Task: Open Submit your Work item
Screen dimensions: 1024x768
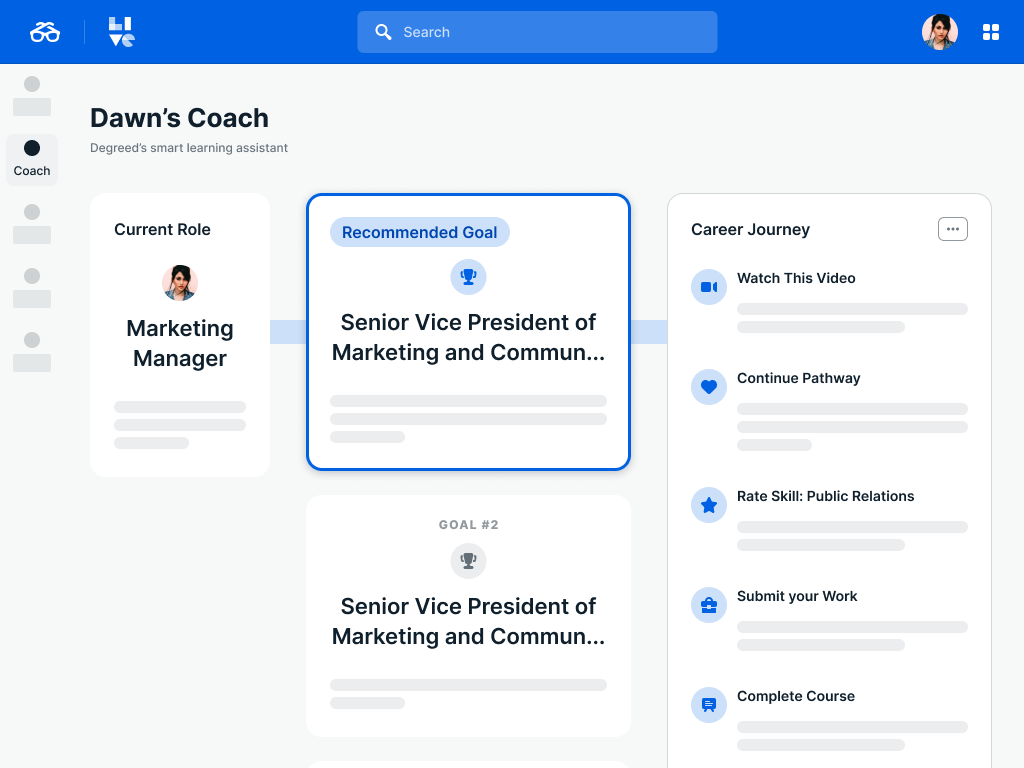Action: pyautogui.click(x=797, y=596)
